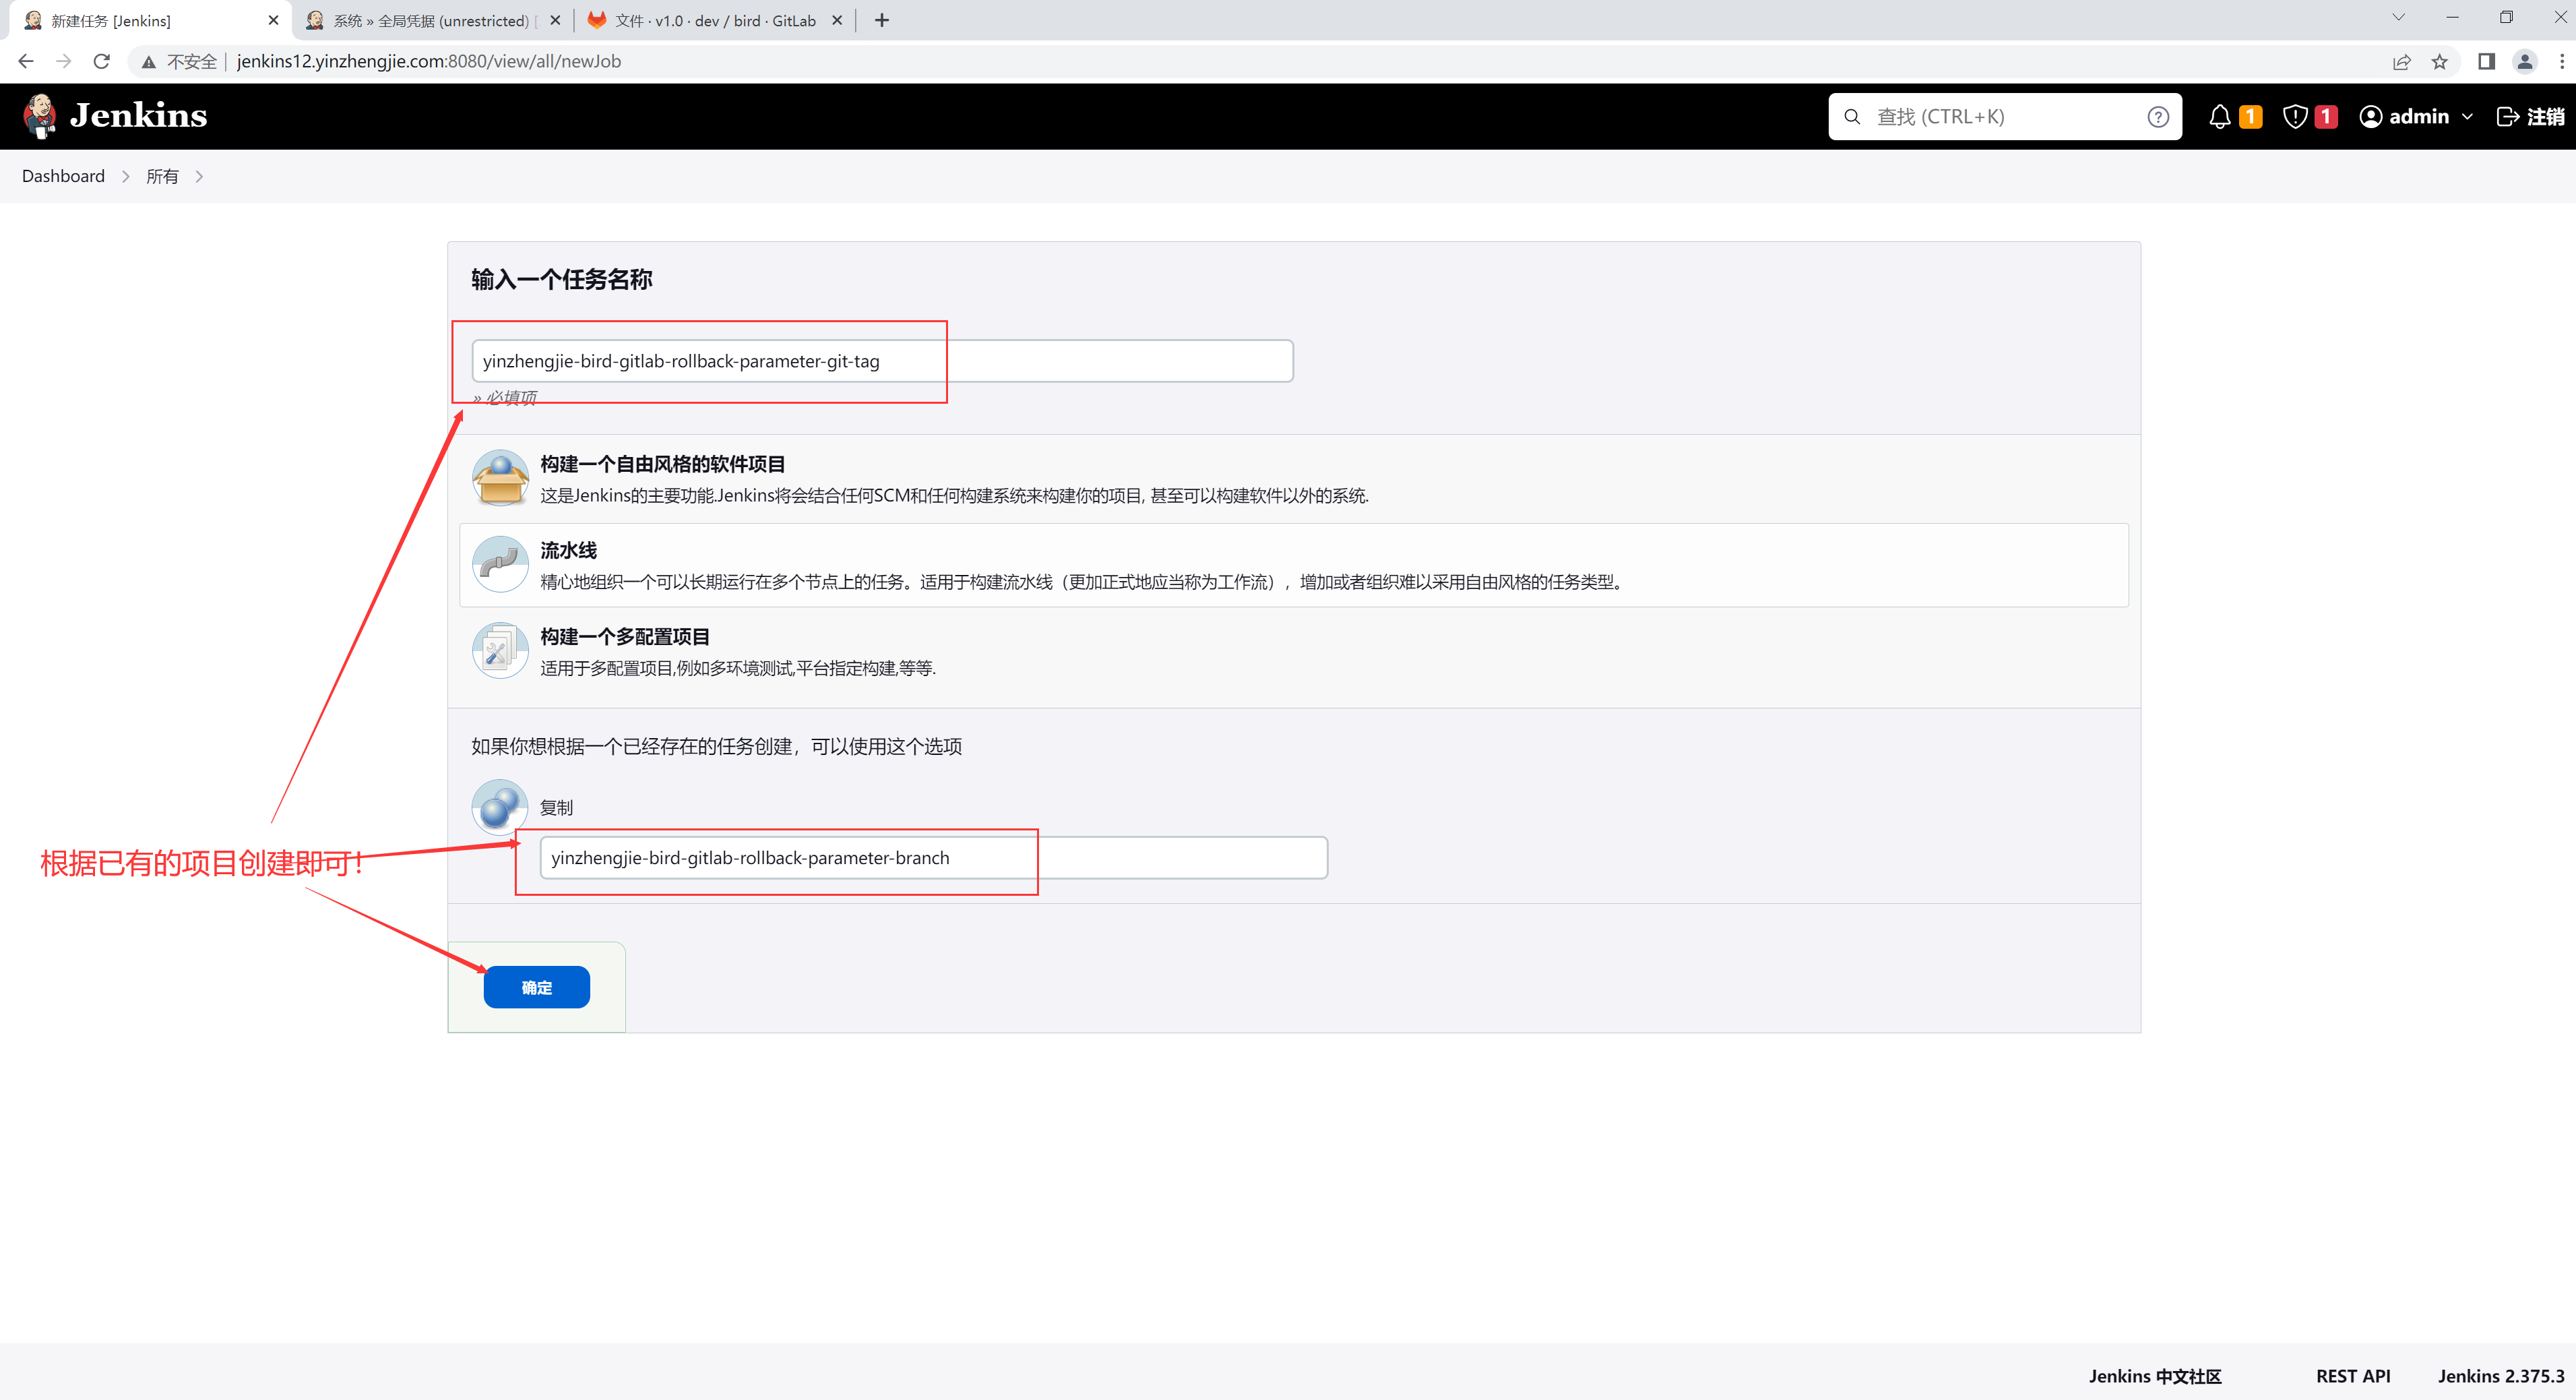2576x1400 pixels.
Task: Click the copy (复制) spheres icon
Action: [499, 806]
